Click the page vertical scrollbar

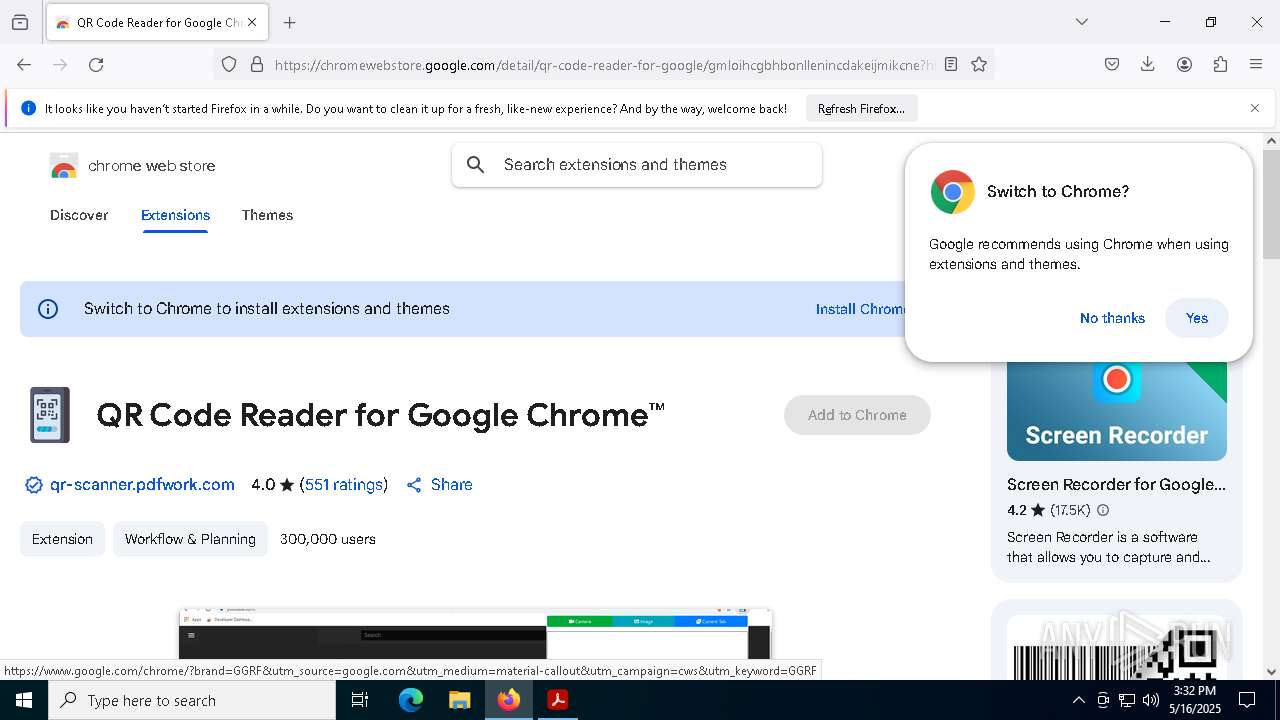click(x=1271, y=205)
